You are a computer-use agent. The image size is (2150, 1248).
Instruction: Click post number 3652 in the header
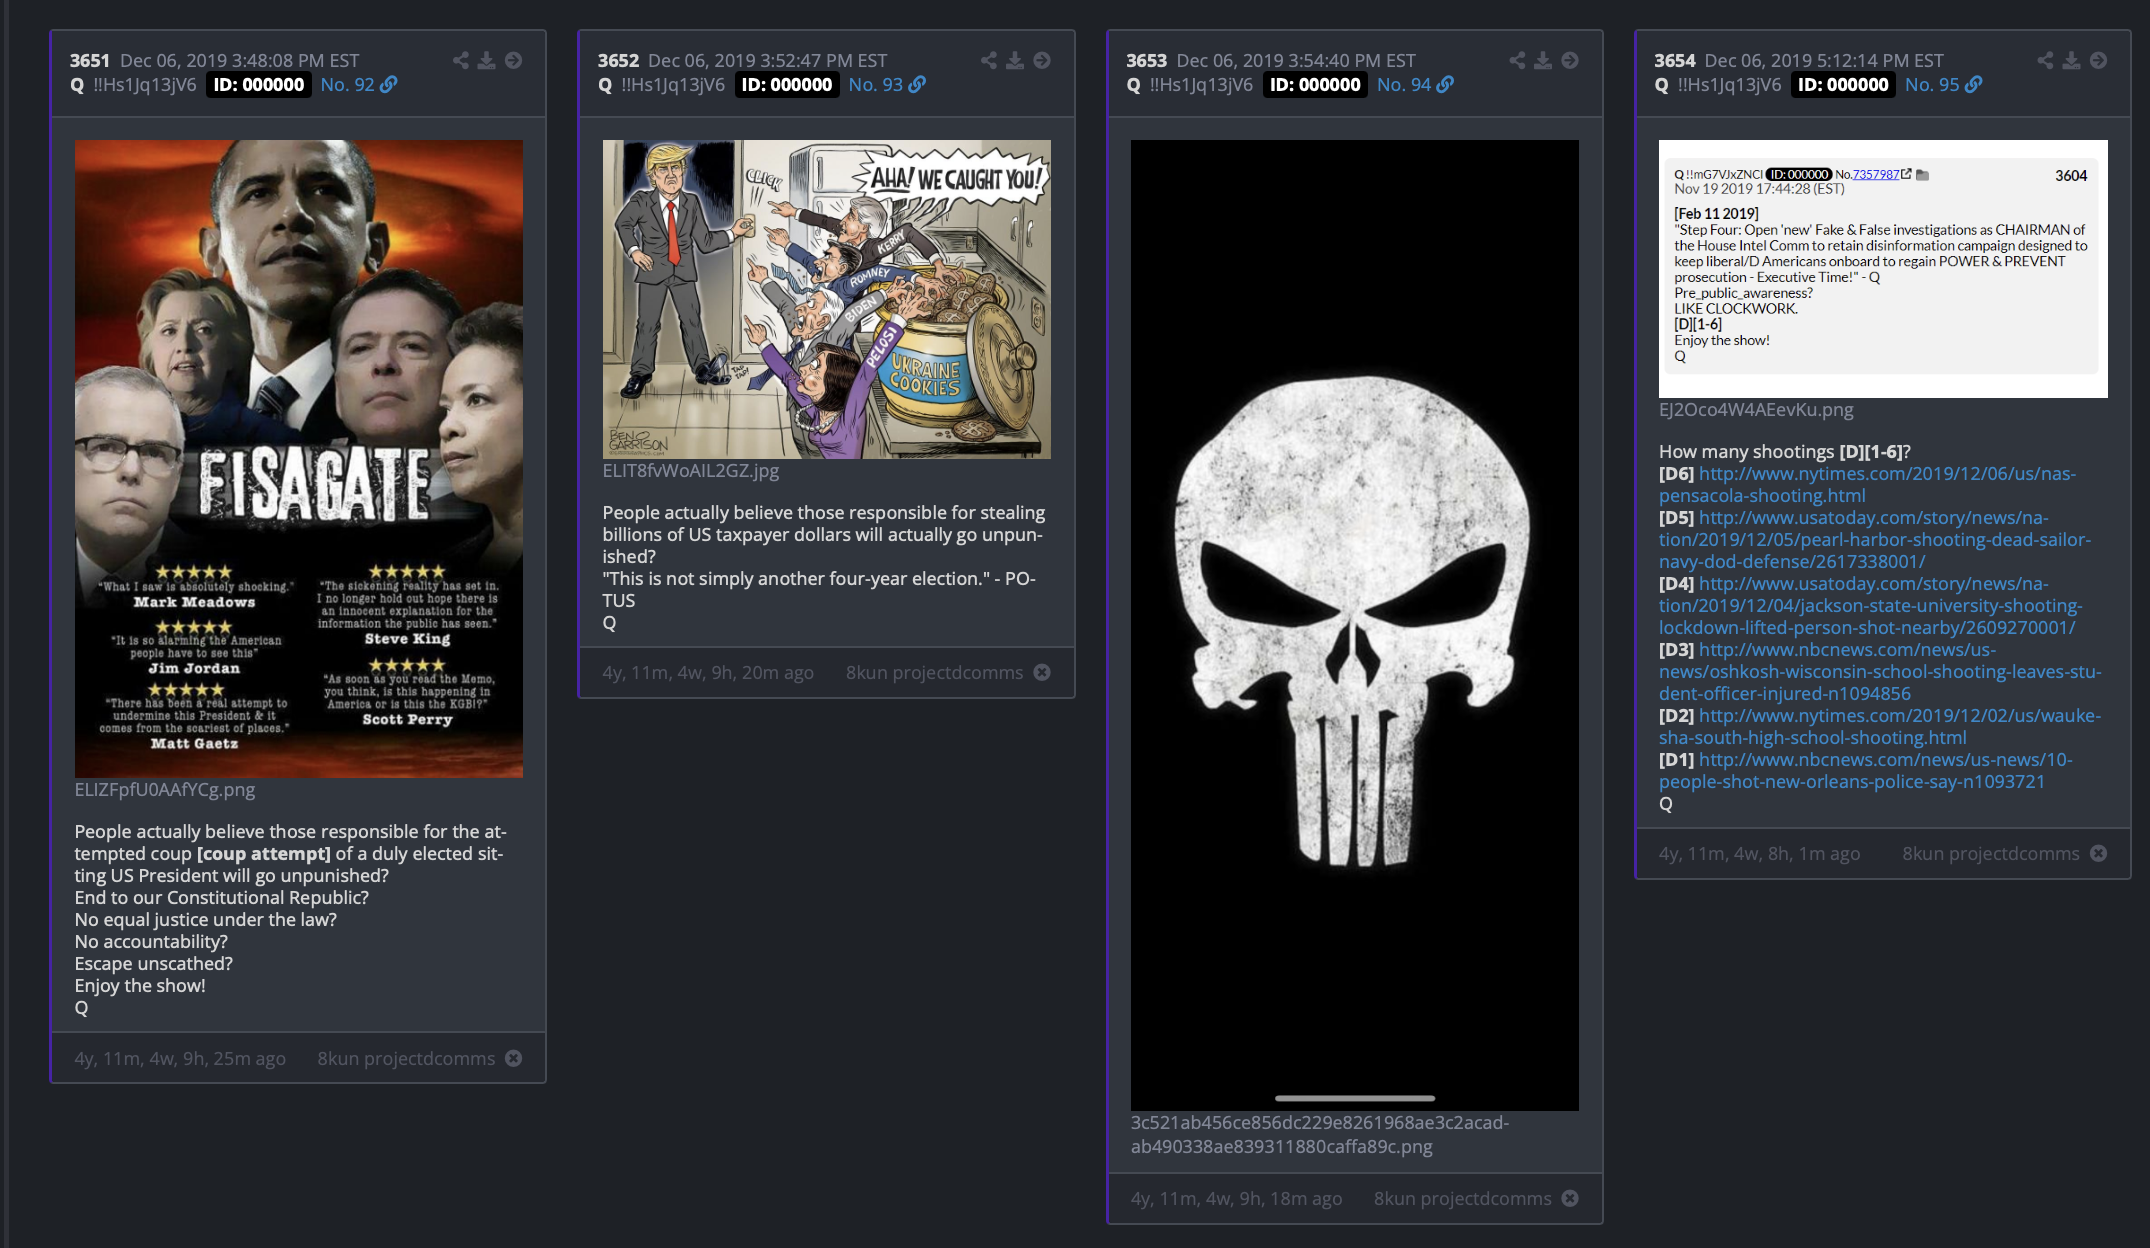tap(618, 61)
